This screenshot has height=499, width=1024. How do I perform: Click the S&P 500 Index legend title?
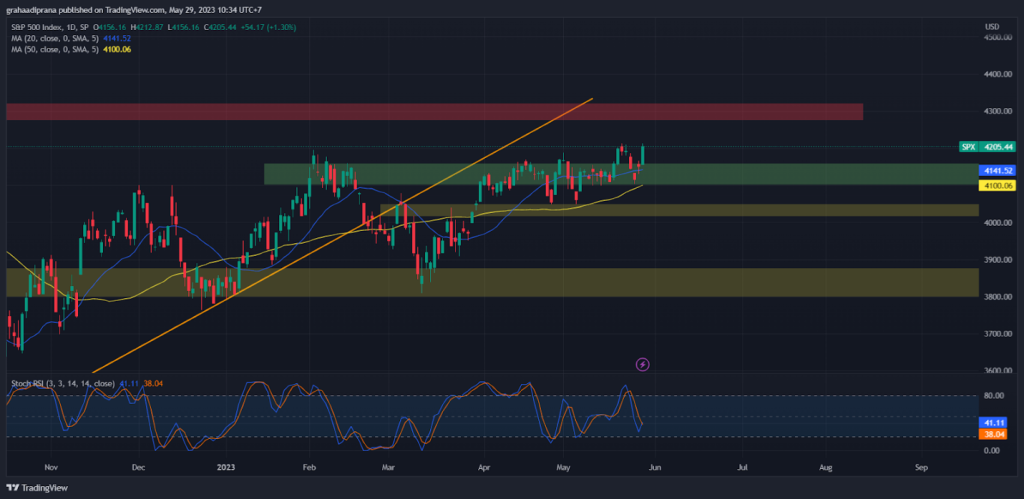(49, 27)
